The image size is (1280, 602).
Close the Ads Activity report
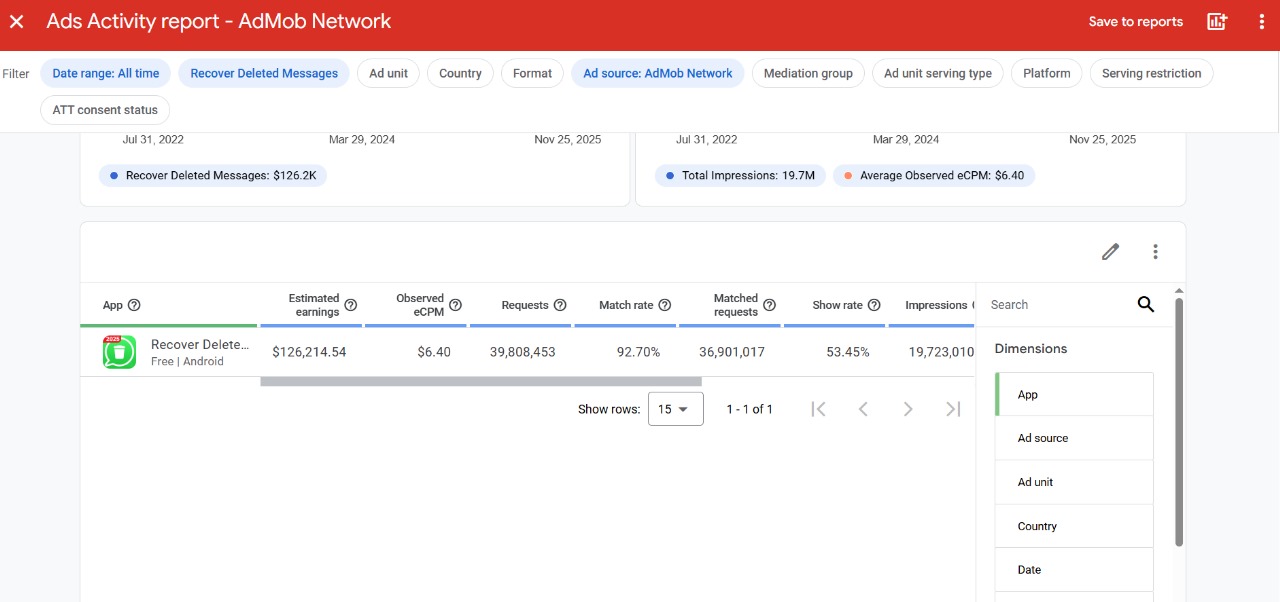pyautogui.click(x=17, y=21)
